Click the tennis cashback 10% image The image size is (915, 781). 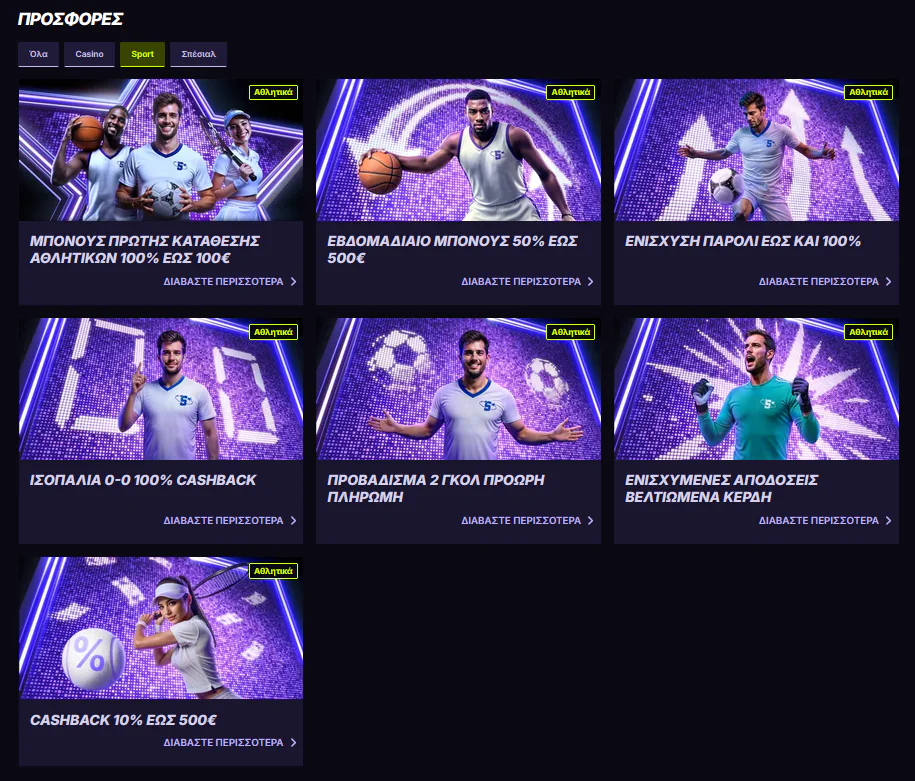pos(161,628)
